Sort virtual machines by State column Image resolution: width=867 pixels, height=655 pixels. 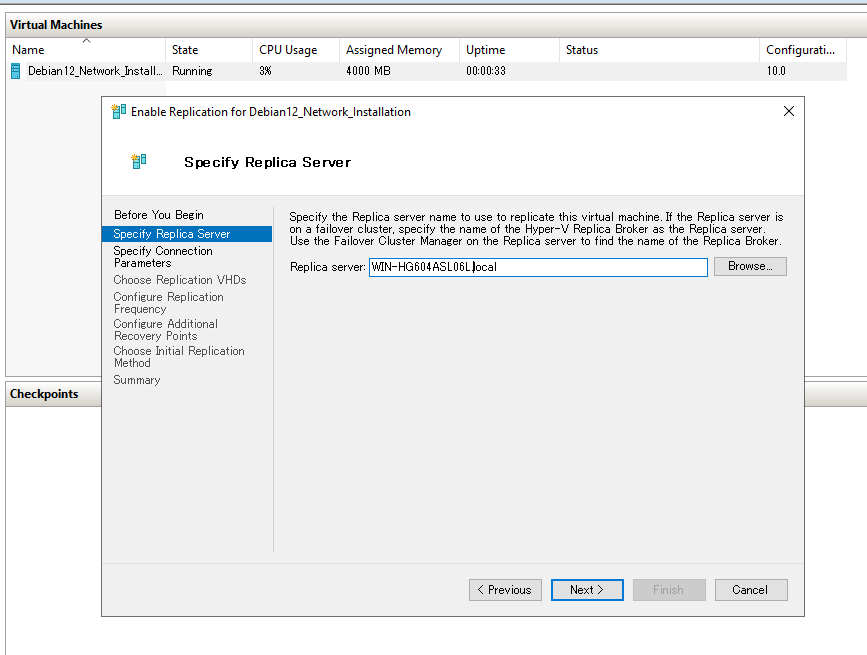208,50
